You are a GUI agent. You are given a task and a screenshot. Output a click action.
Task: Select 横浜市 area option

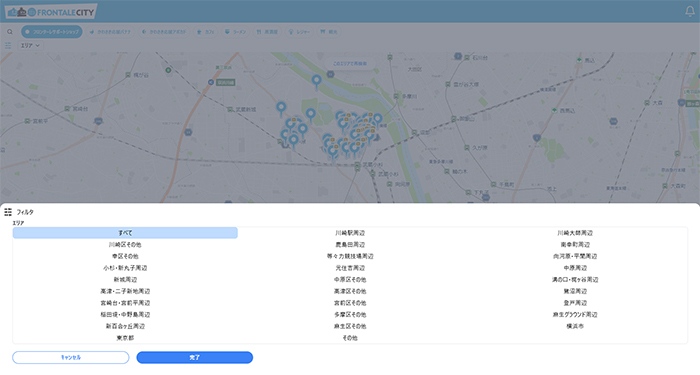pos(575,326)
